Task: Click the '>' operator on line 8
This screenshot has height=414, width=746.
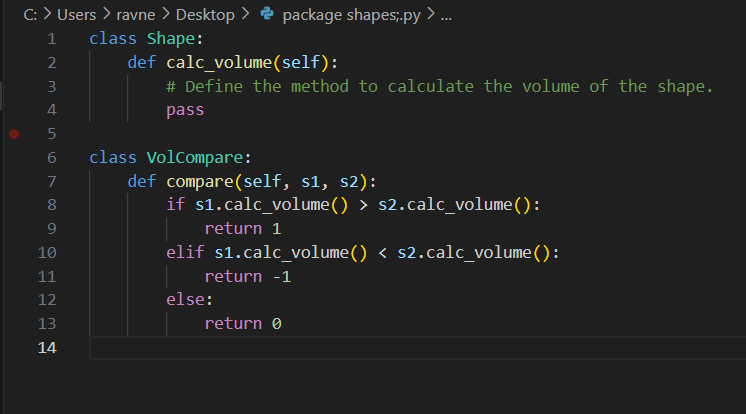Action: pos(363,205)
